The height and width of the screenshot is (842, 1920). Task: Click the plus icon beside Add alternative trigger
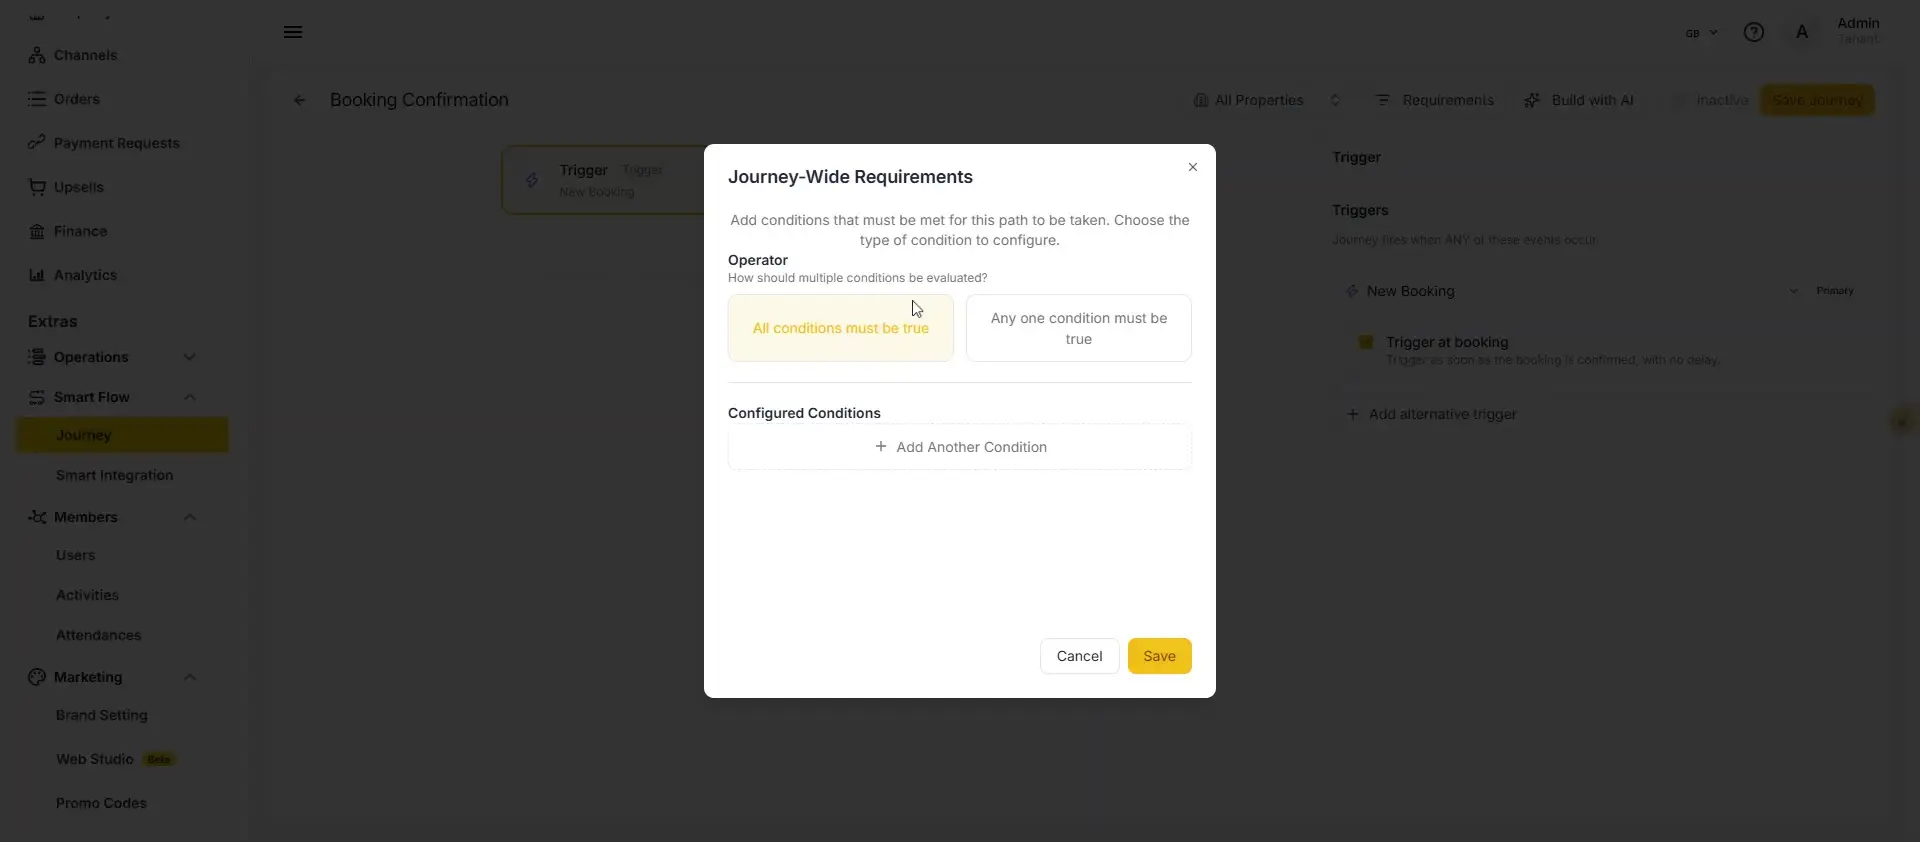(x=1352, y=414)
